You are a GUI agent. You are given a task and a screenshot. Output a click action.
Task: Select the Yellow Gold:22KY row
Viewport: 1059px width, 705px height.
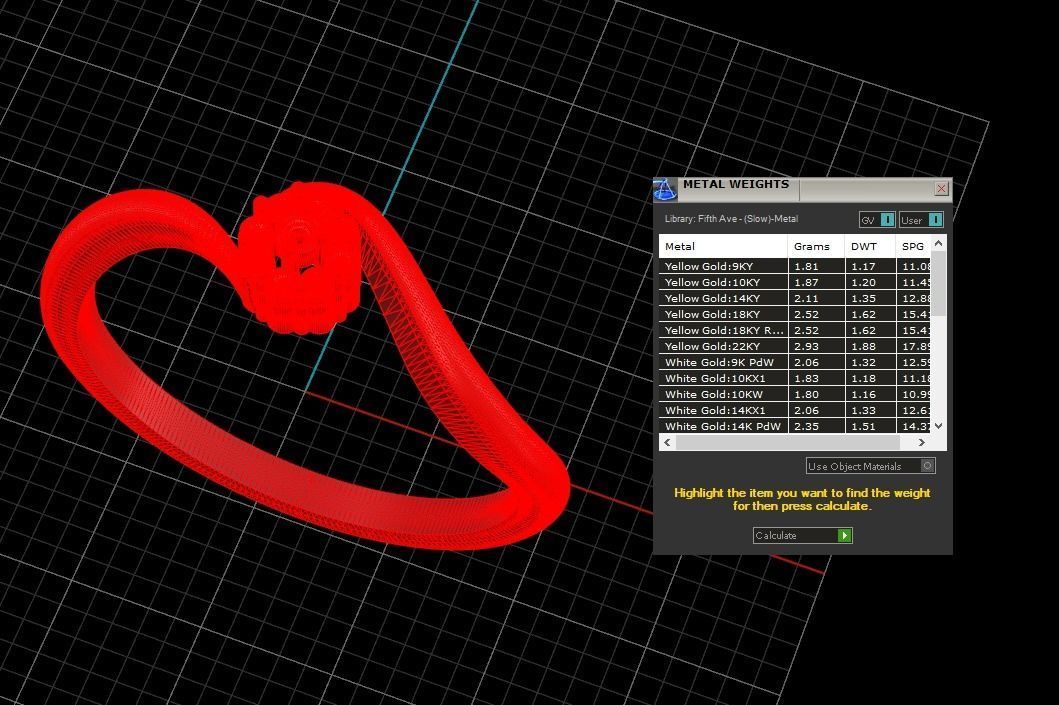(x=795, y=346)
